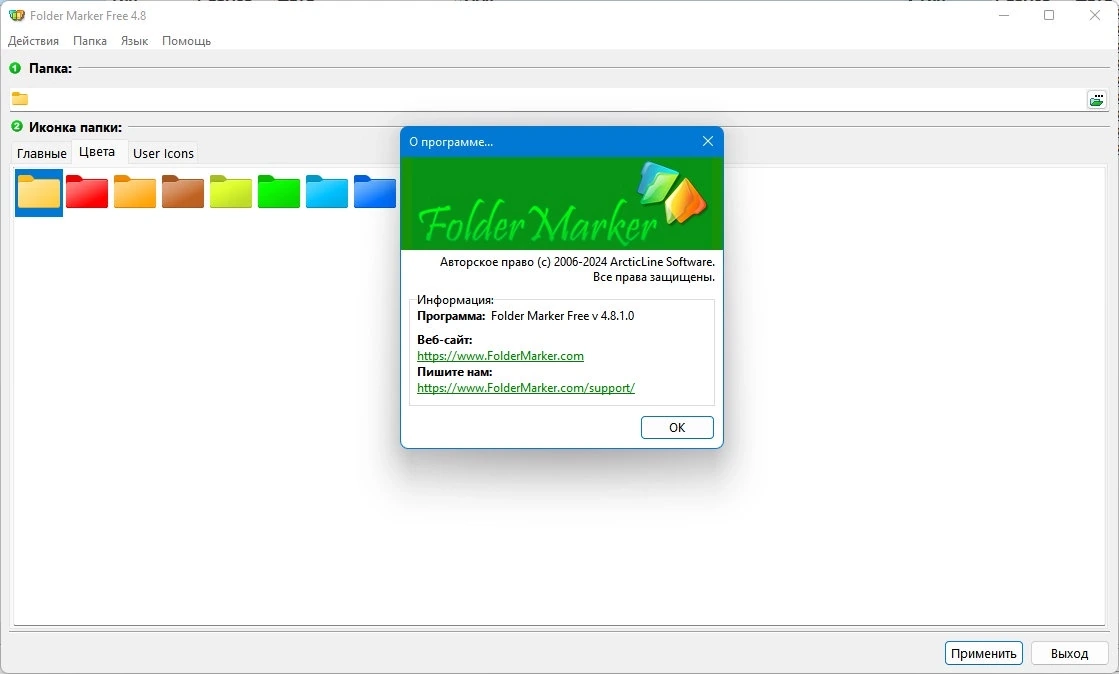Switch to the Главные tab
This screenshot has height=674, width=1119.
(x=41, y=154)
